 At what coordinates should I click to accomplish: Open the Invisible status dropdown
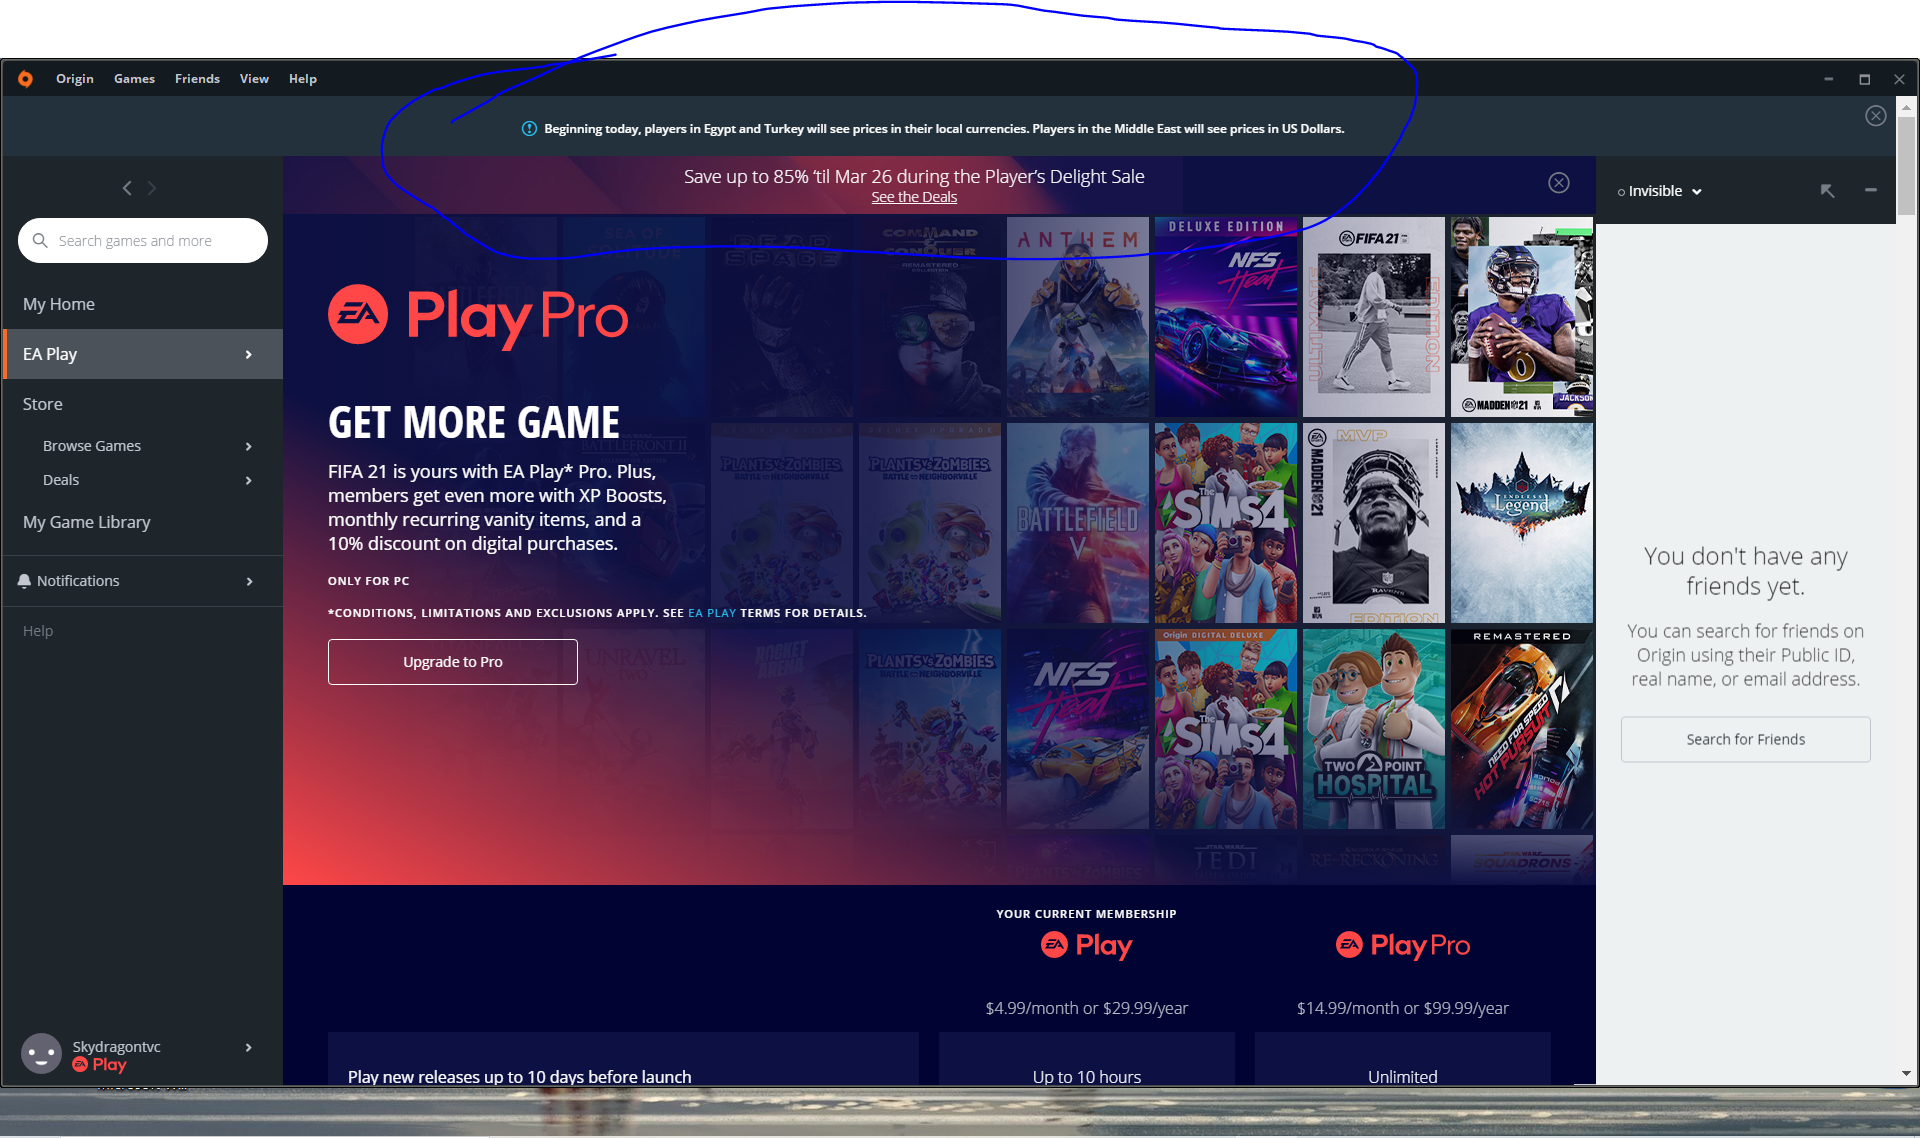(x=1660, y=191)
